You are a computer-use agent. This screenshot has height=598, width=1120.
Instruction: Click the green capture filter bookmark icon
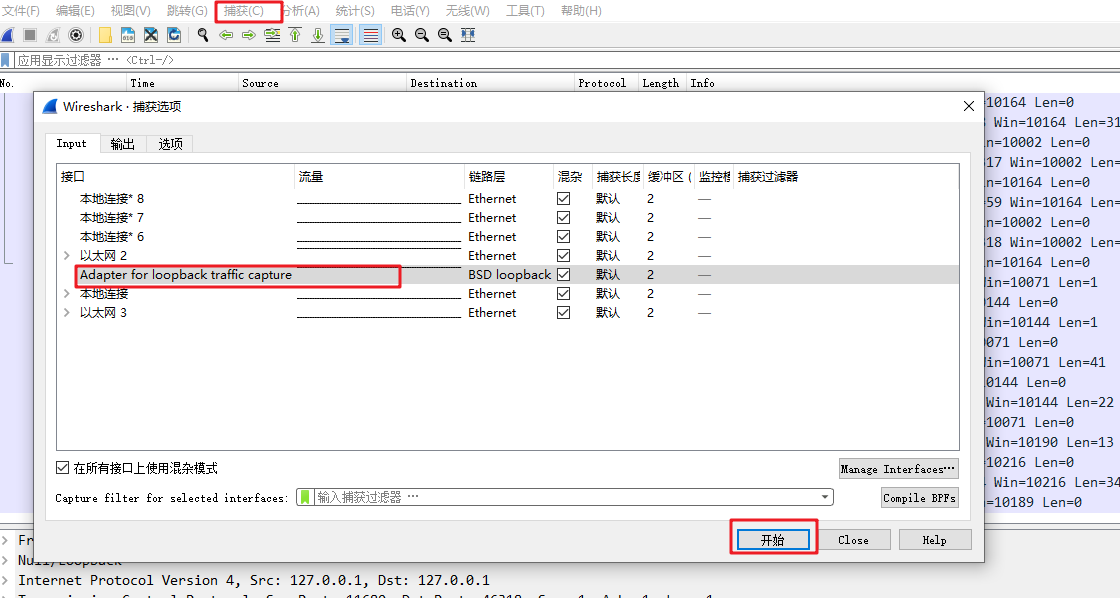point(305,497)
